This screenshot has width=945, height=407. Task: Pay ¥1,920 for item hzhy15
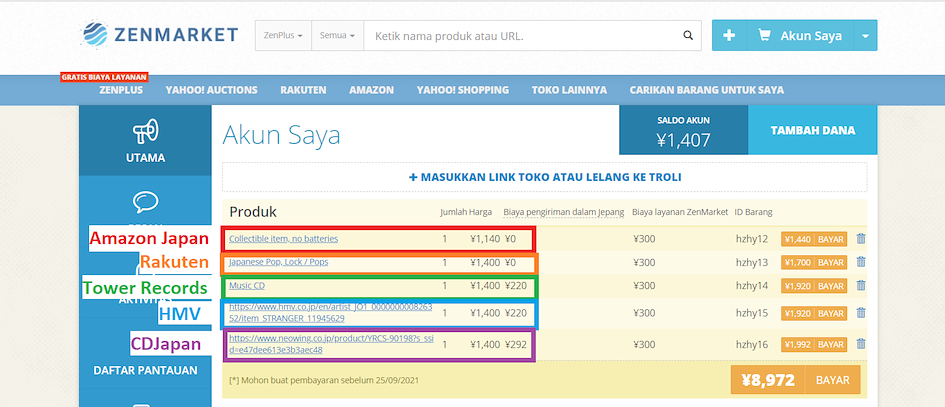[x=814, y=313]
